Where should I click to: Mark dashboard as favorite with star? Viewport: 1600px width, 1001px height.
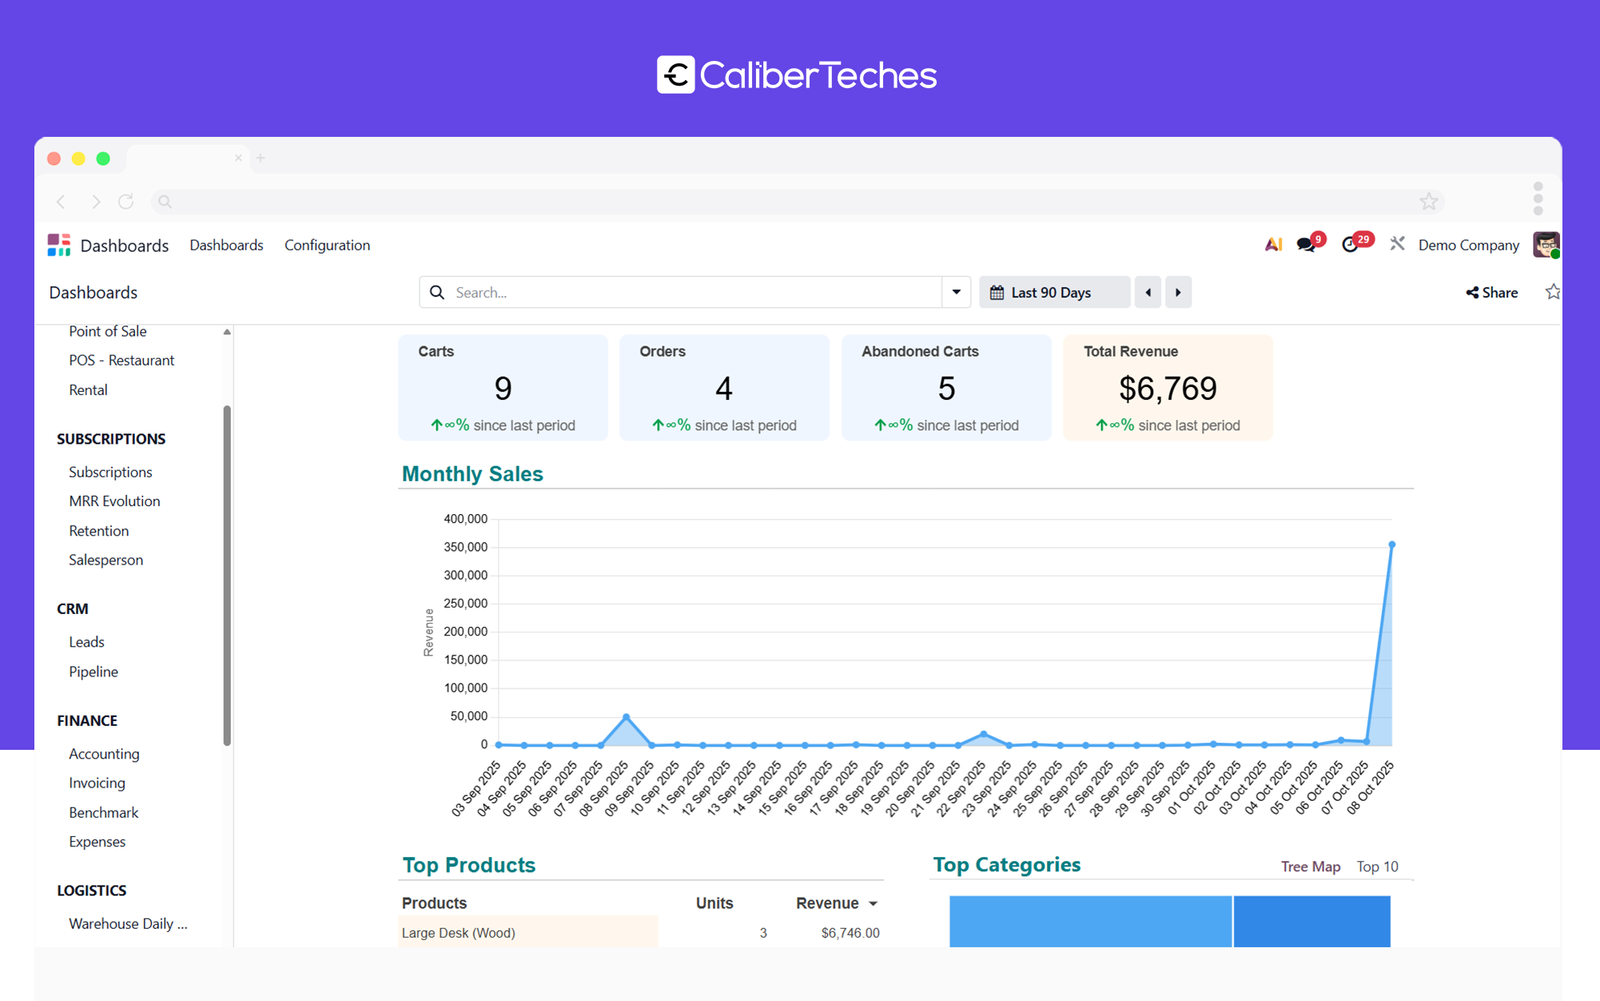click(x=1552, y=292)
